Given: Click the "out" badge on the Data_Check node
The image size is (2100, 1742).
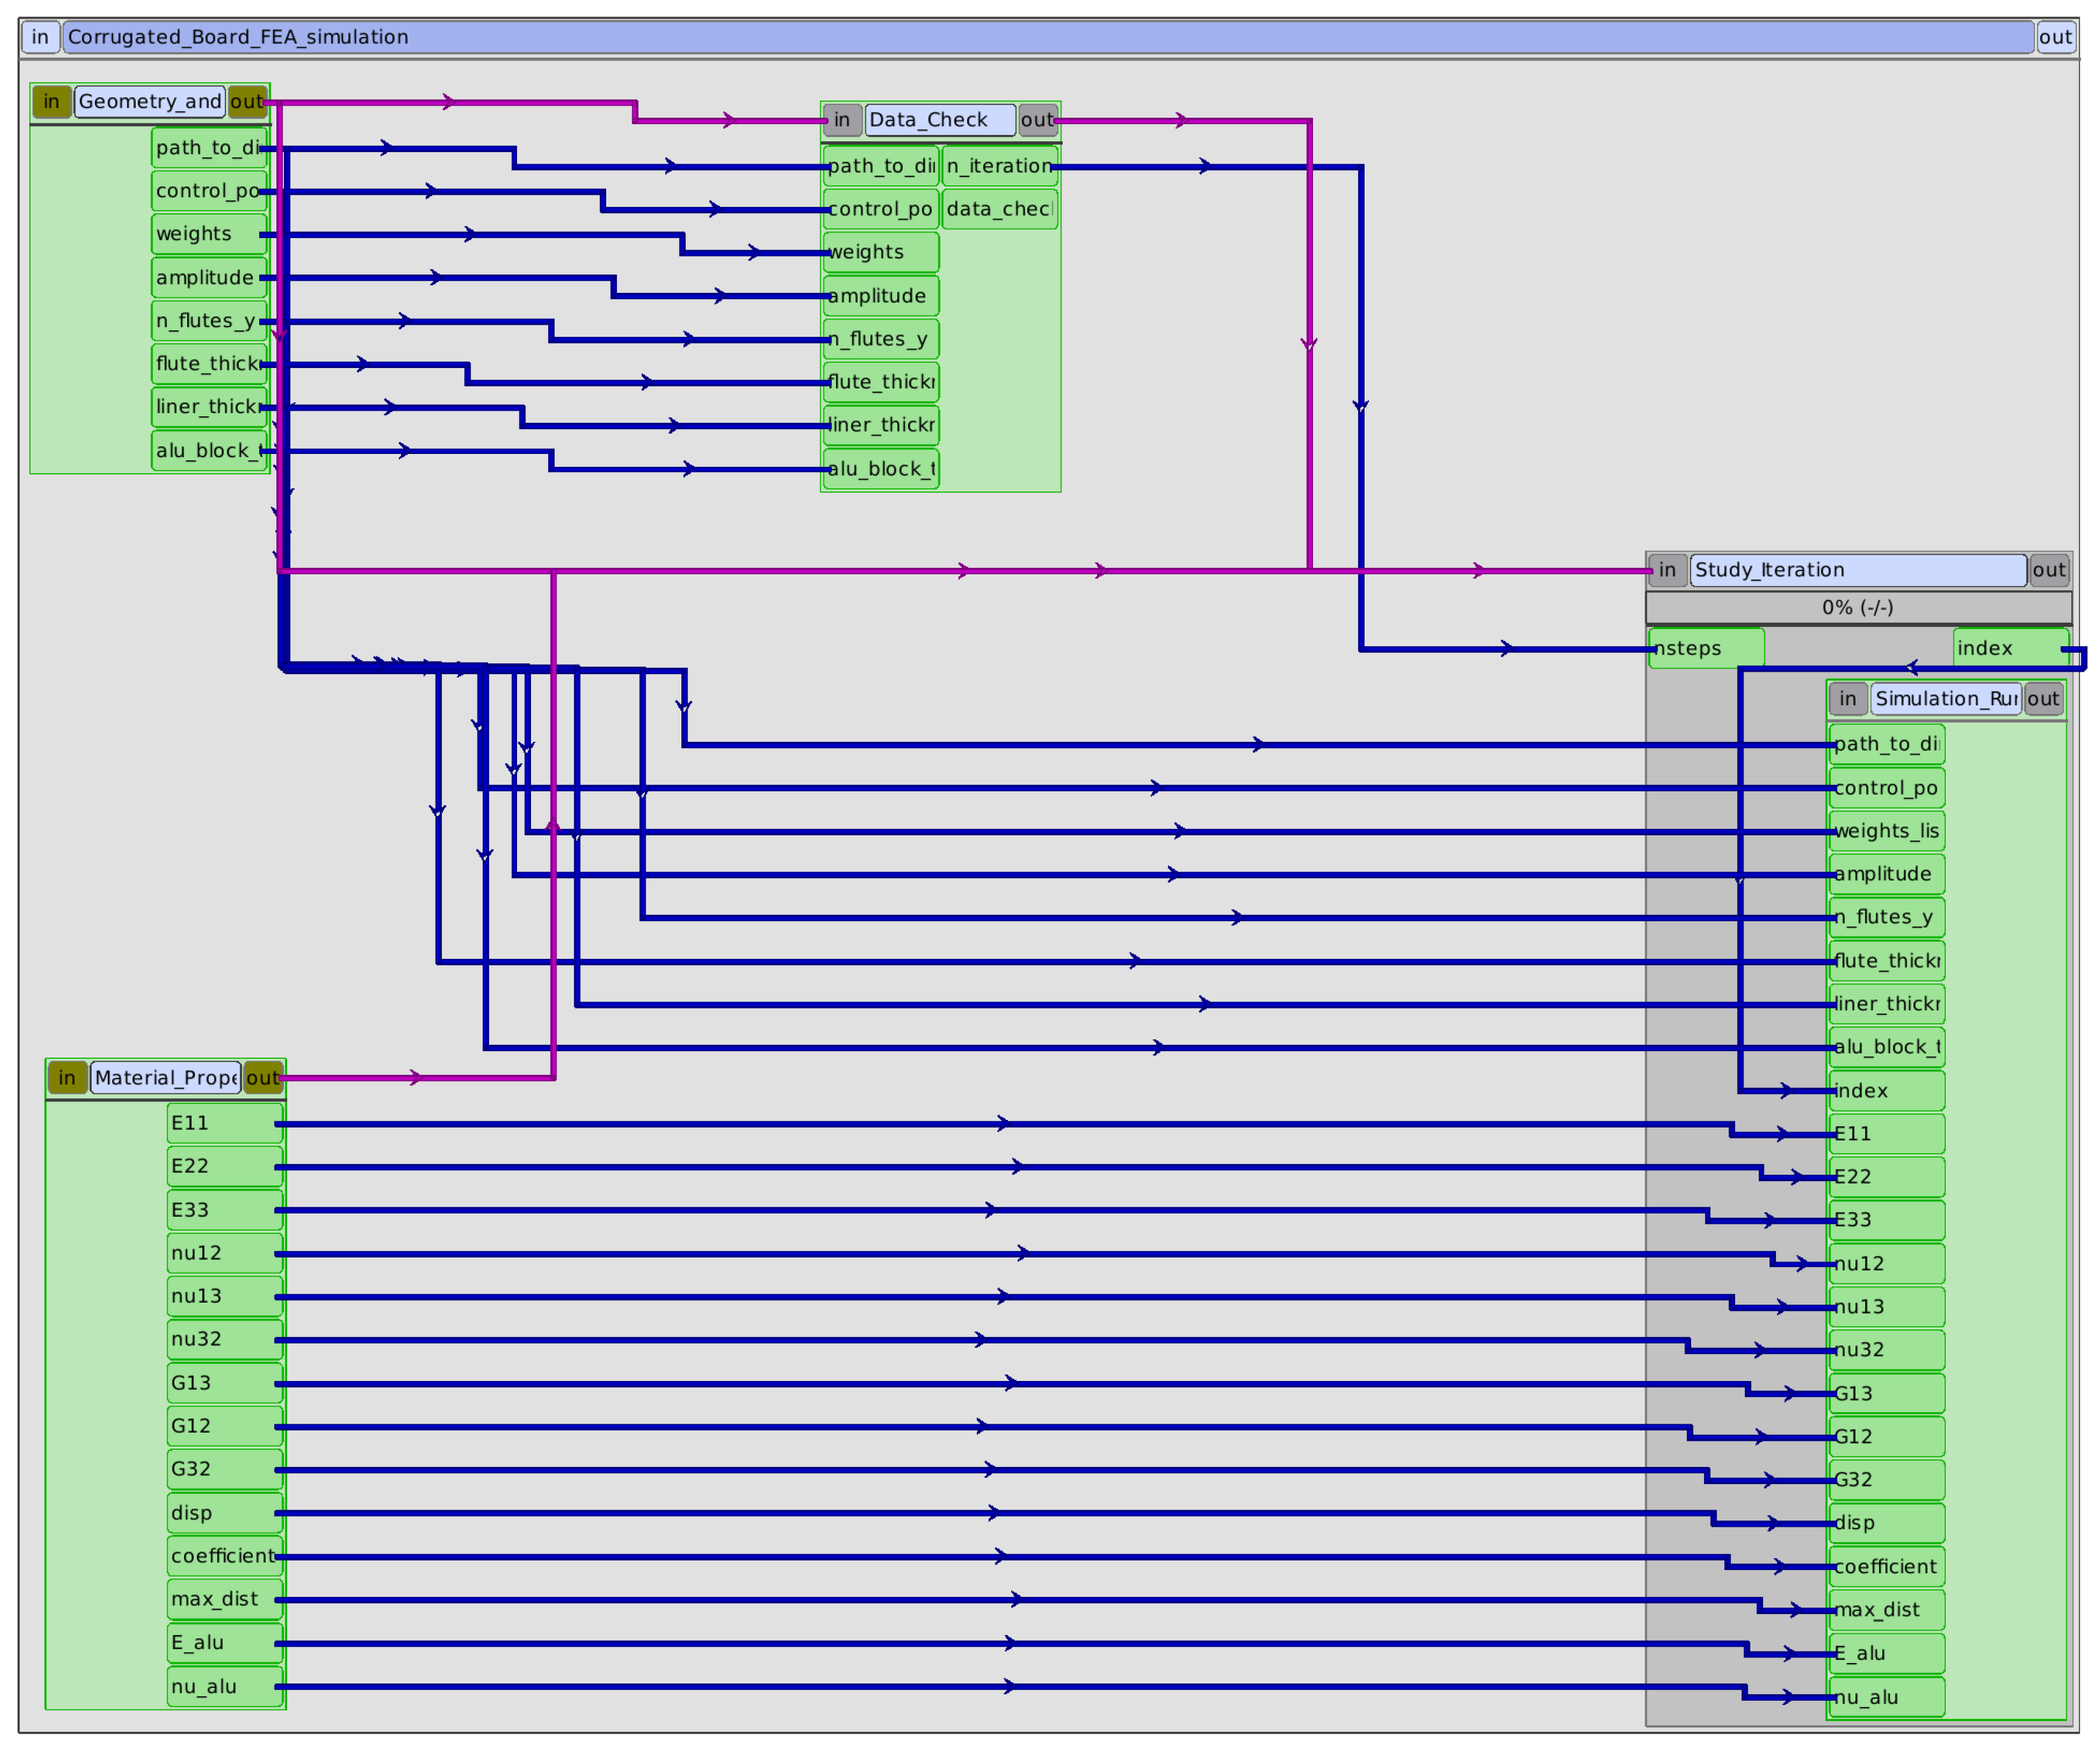Looking at the screenshot, I should [1038, 119].
